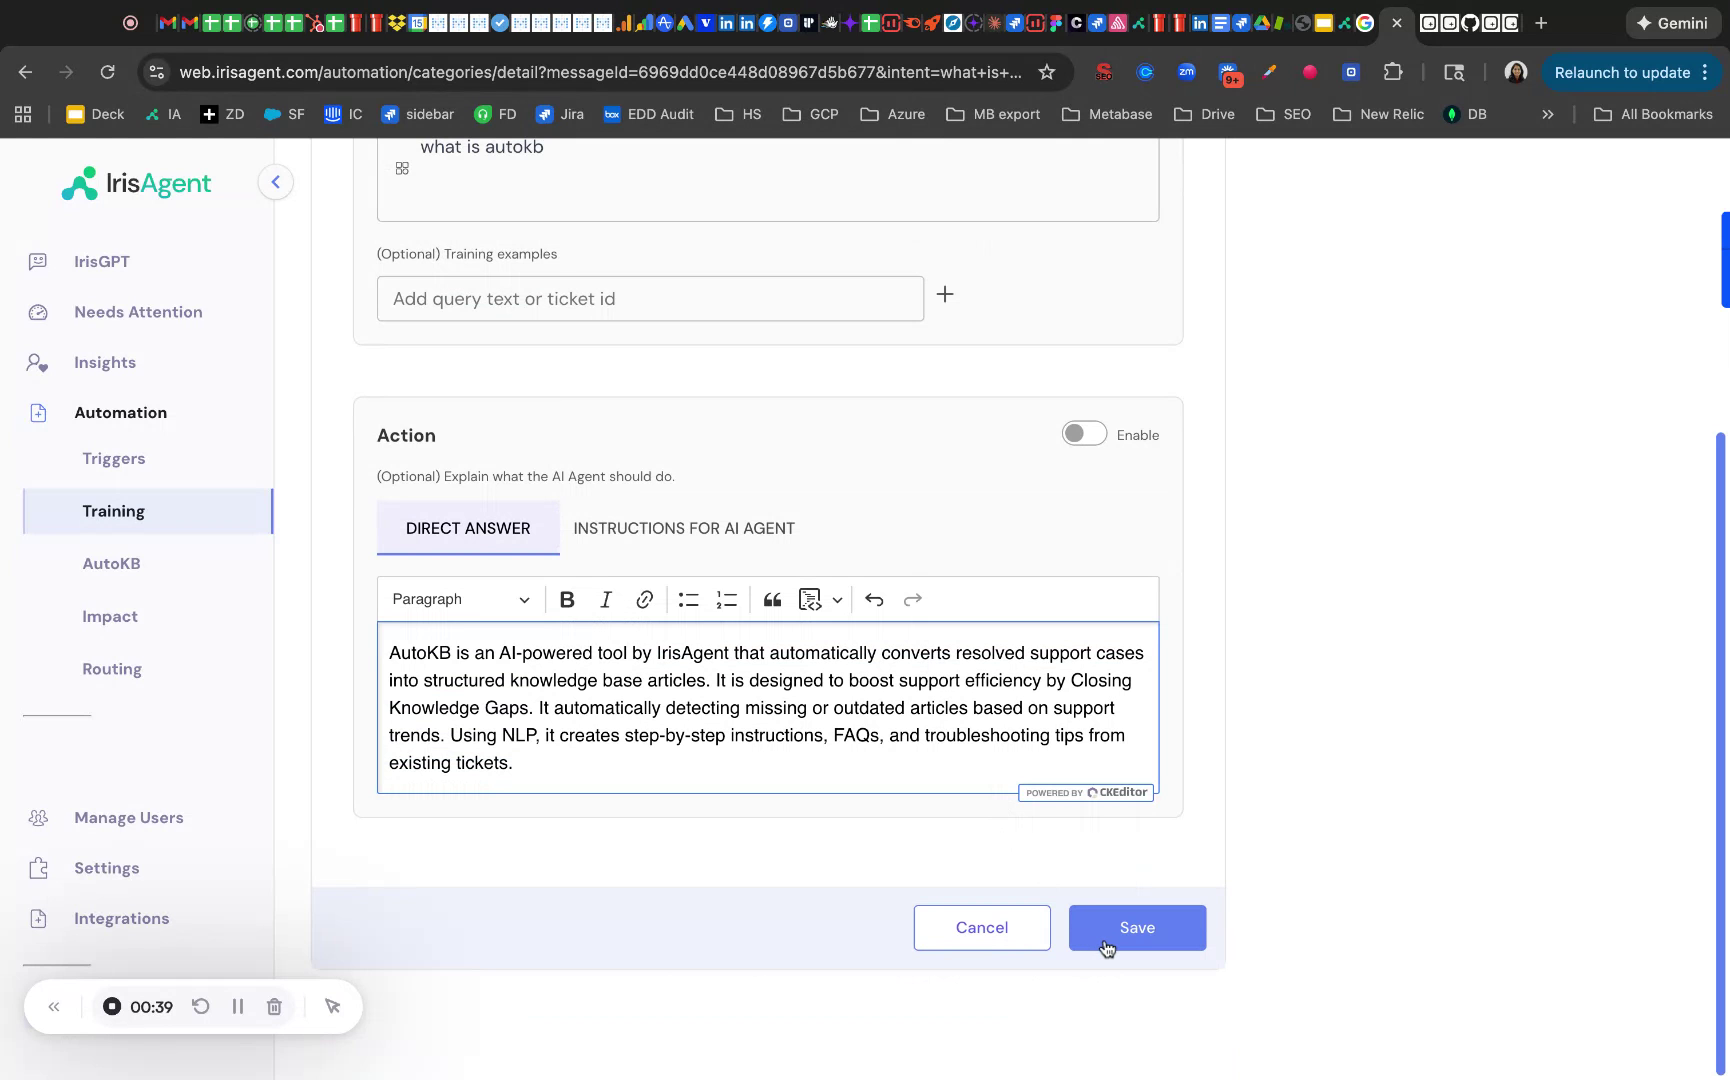Switch to INSTRUCTIONS FOR AI AGENT tab
Viewport: 1730px width, 1080px height.
point(684,528)
